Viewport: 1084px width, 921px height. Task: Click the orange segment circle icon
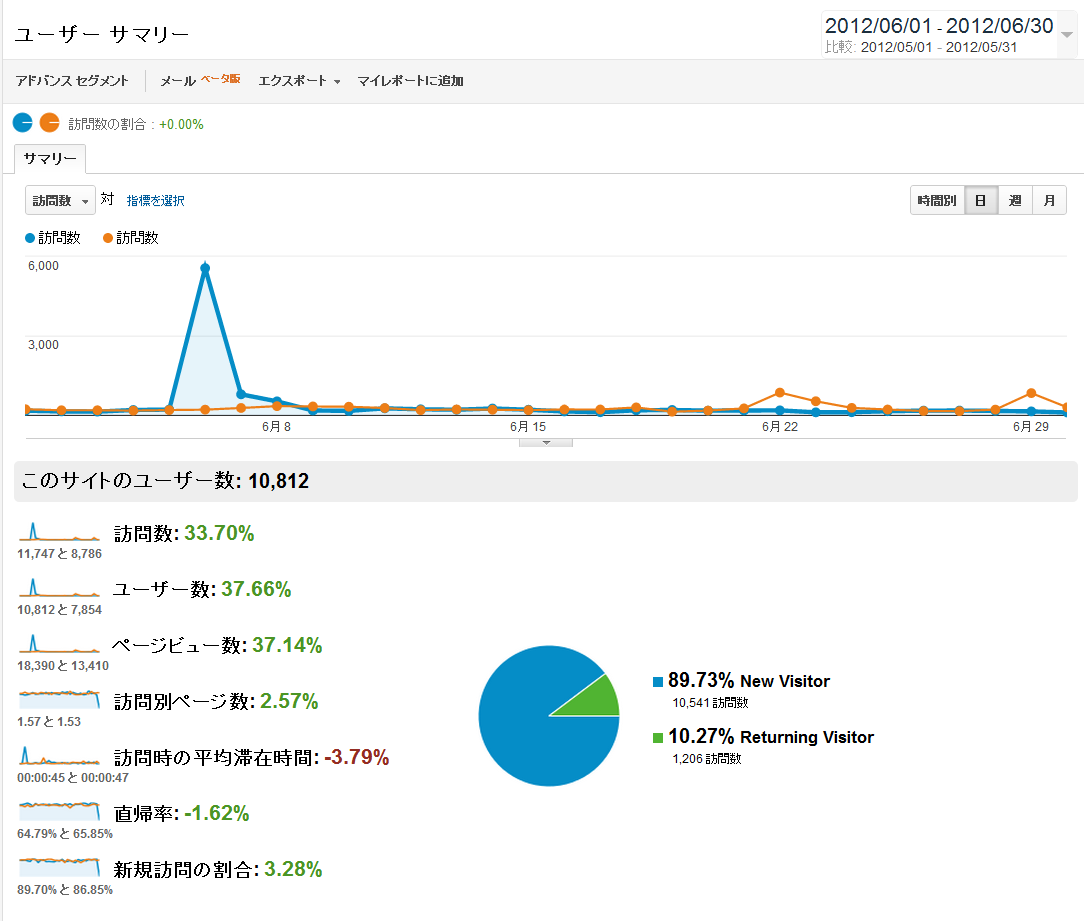click(49, 123)
